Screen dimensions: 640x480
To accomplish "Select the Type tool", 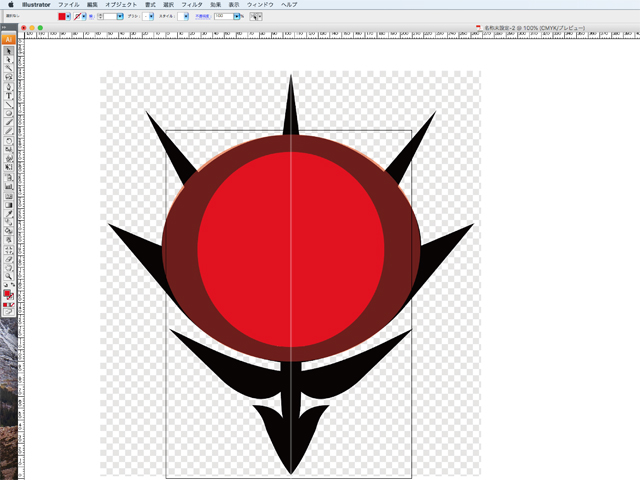I will [9, 96].
